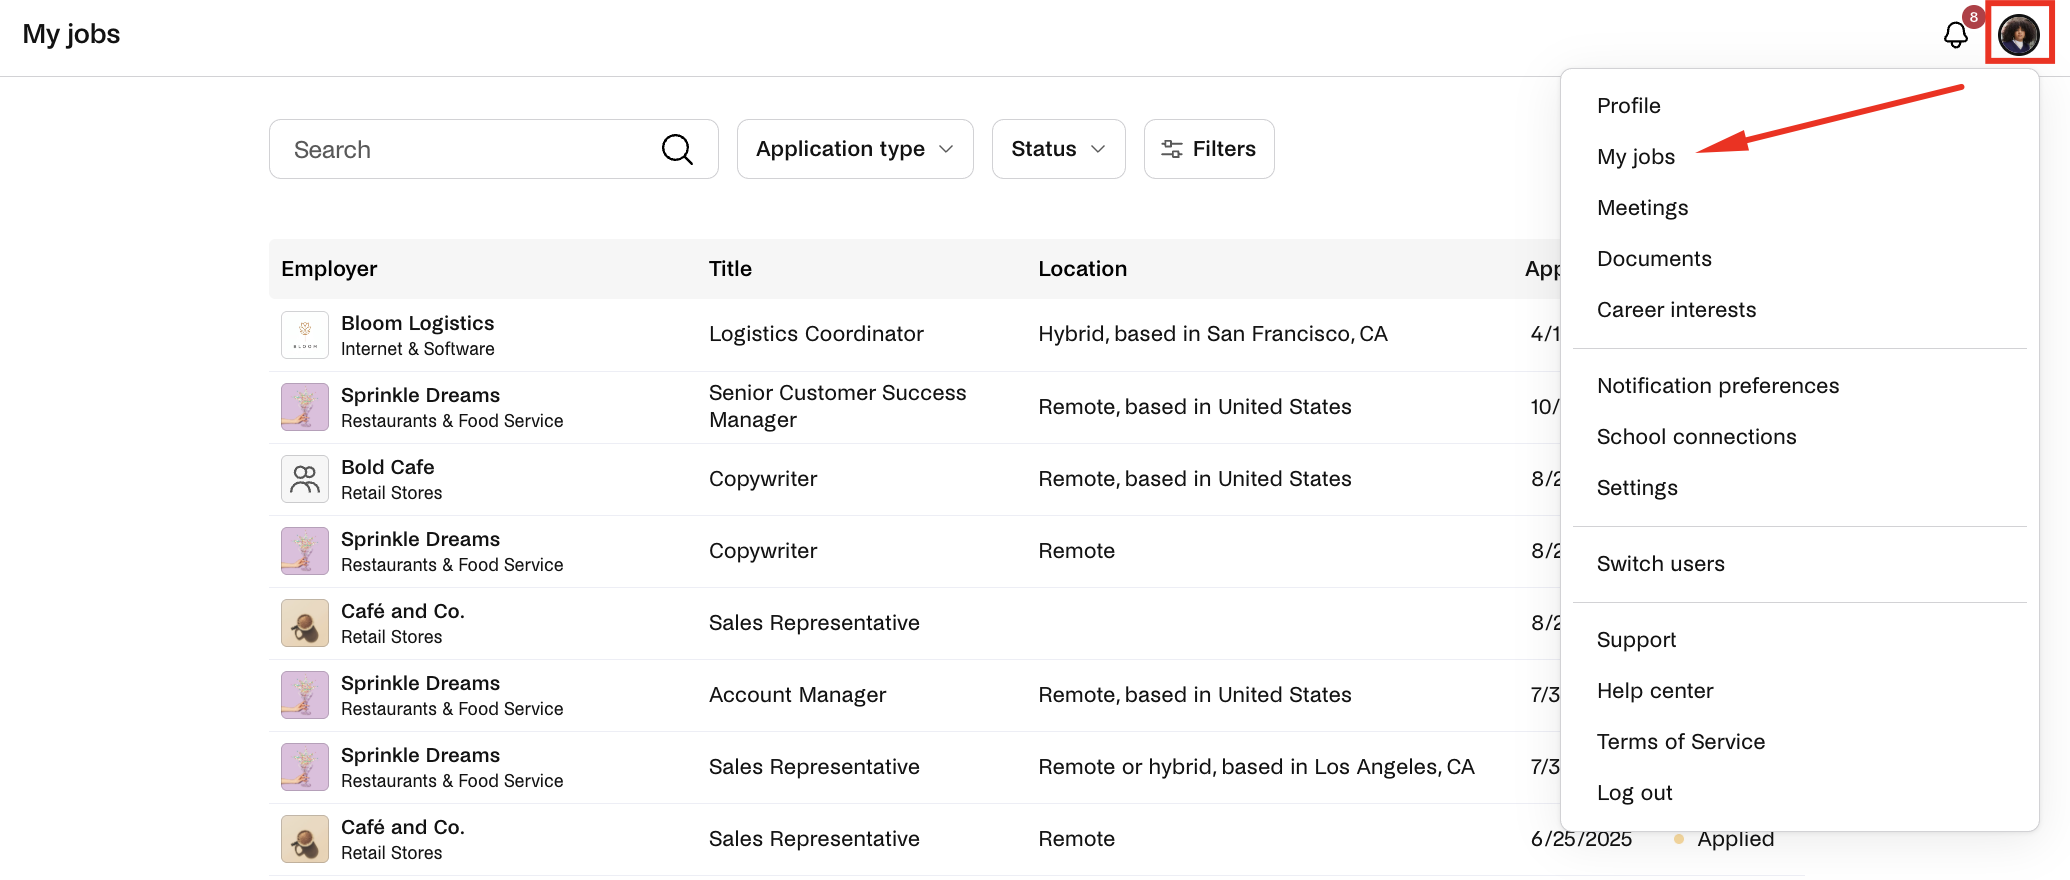Open the notifications bell
2070x880 pixels.
pyautogui.click(x=1955, y=35)
